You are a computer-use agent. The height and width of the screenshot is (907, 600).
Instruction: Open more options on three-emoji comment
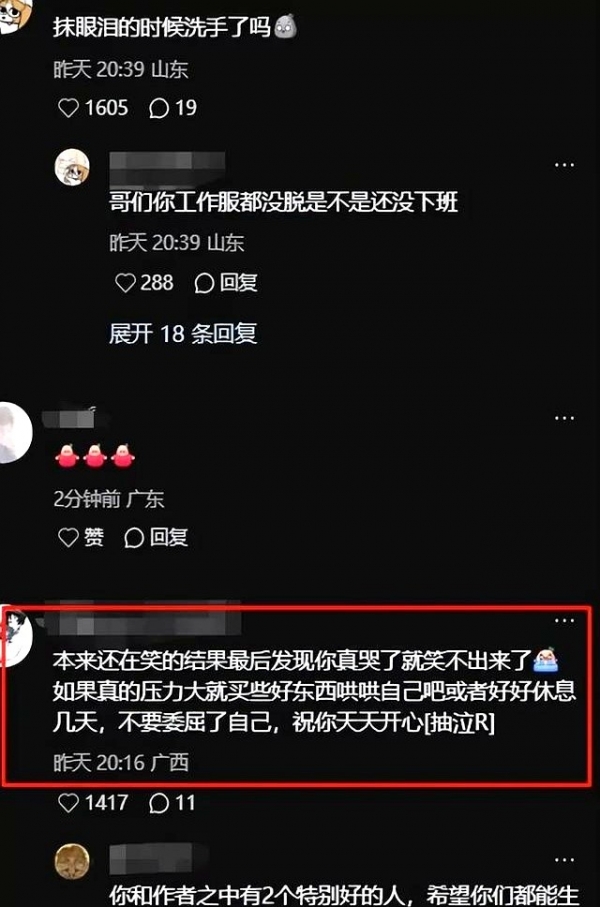coord(564,418)
